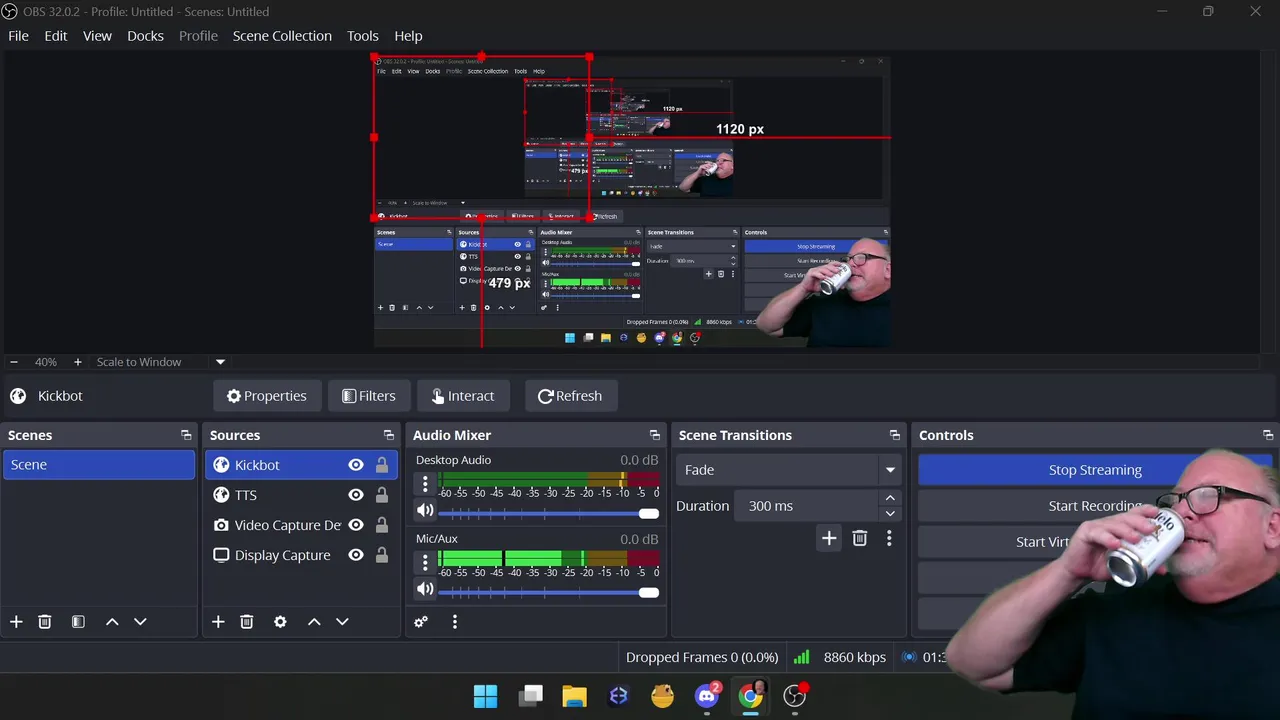Remove scene transition with trash icon

click(x=859, y=538)
